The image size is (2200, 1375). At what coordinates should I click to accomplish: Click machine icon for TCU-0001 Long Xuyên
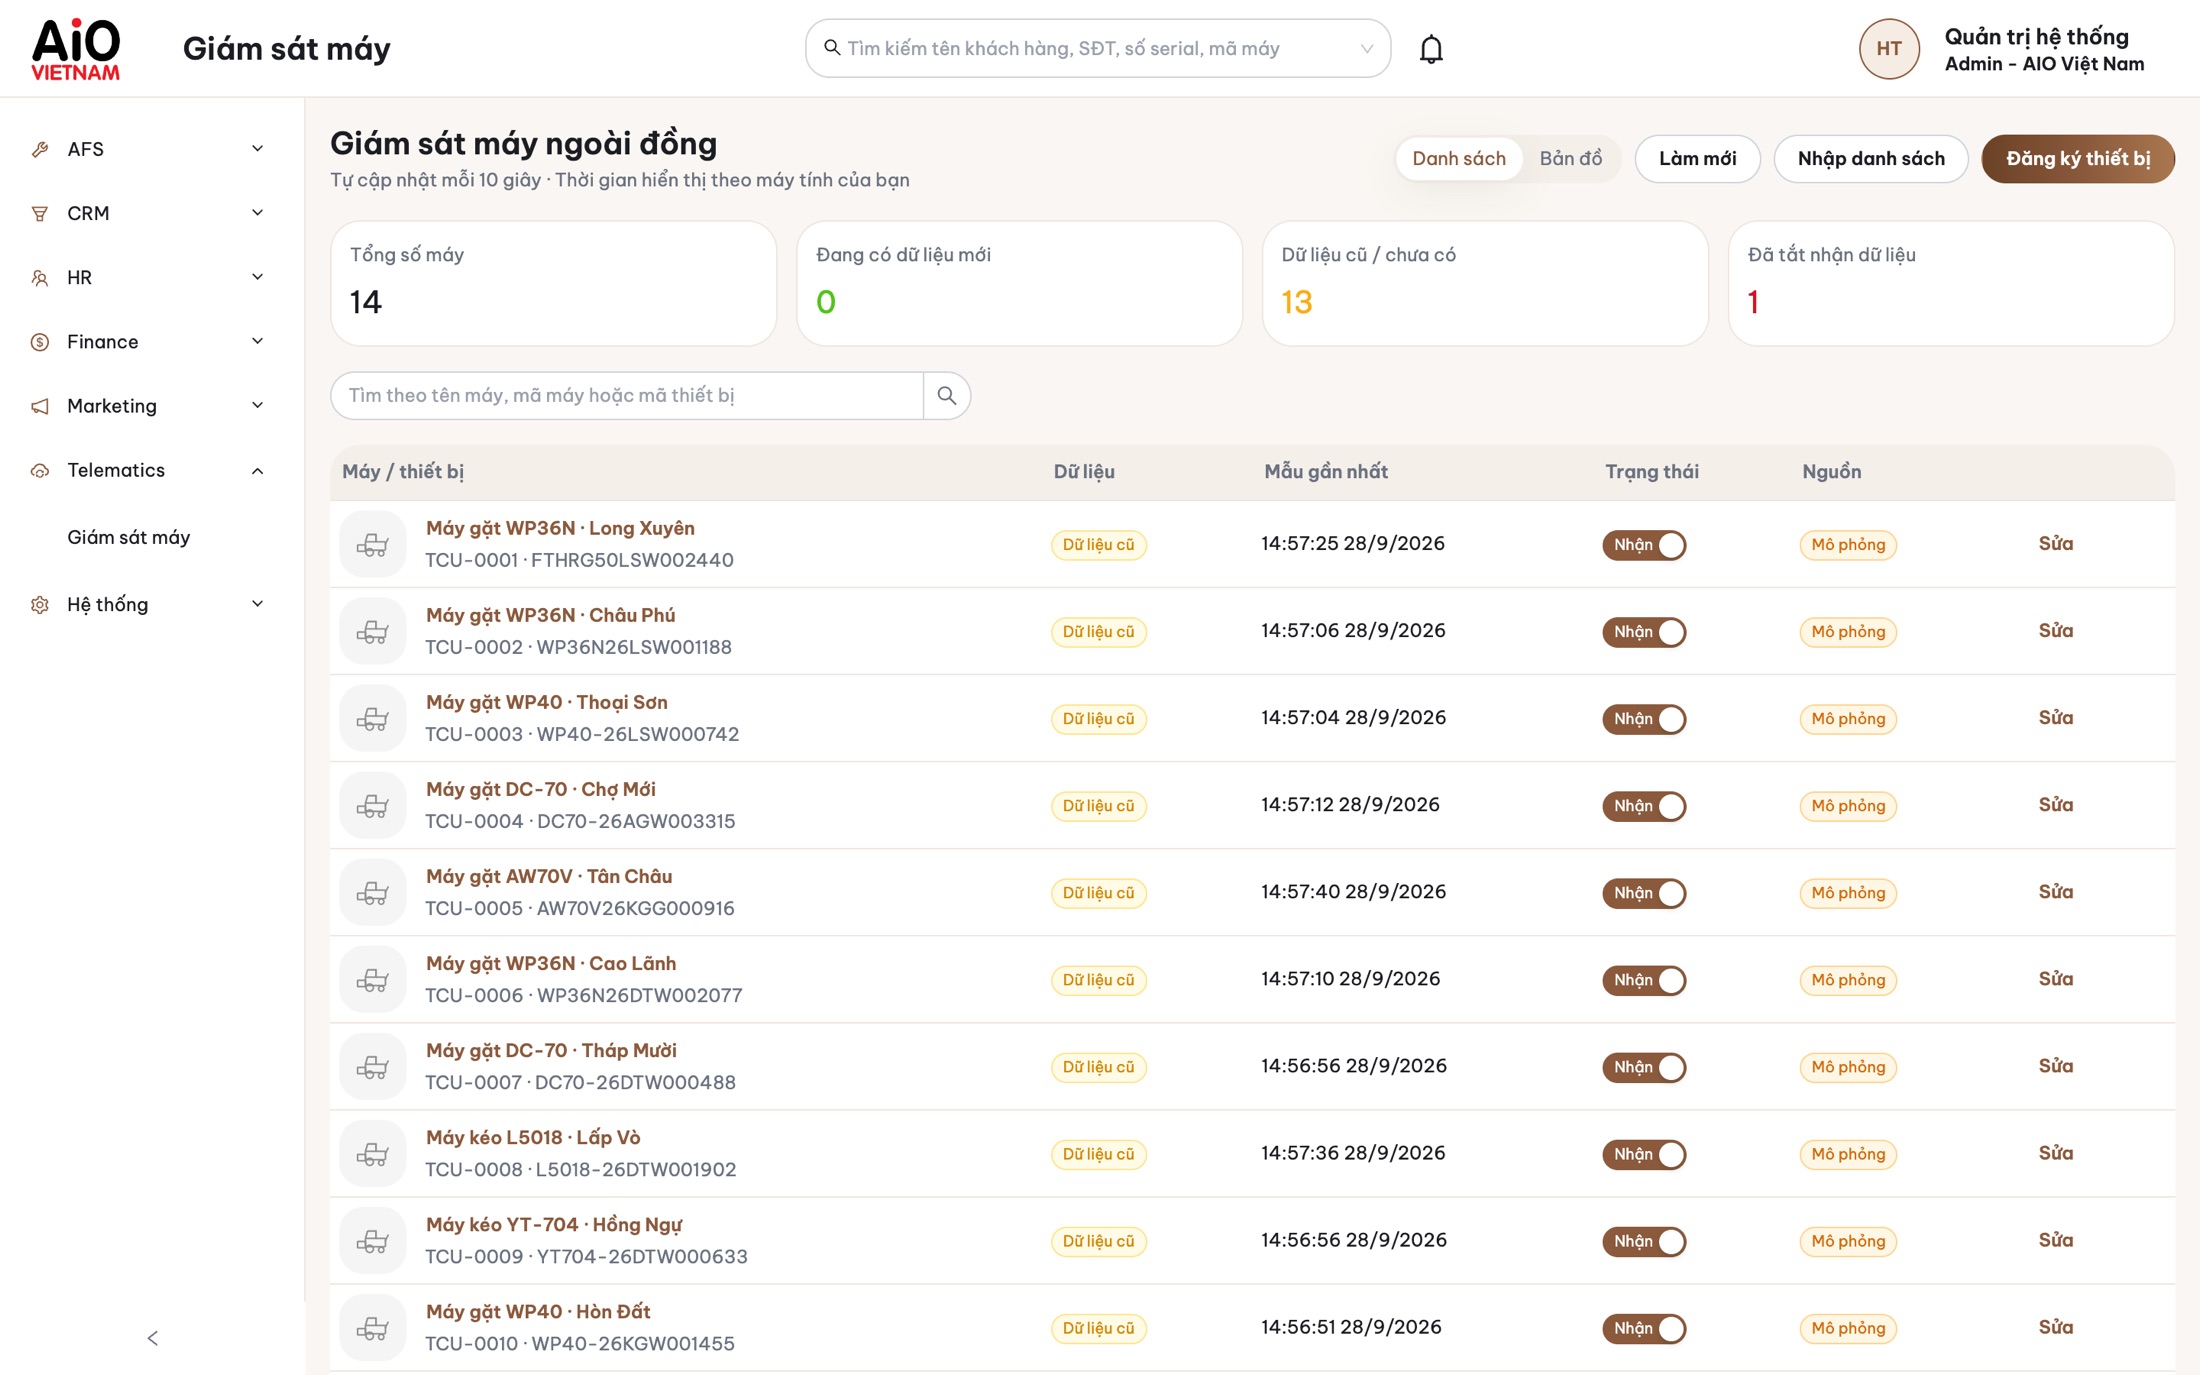373,544
